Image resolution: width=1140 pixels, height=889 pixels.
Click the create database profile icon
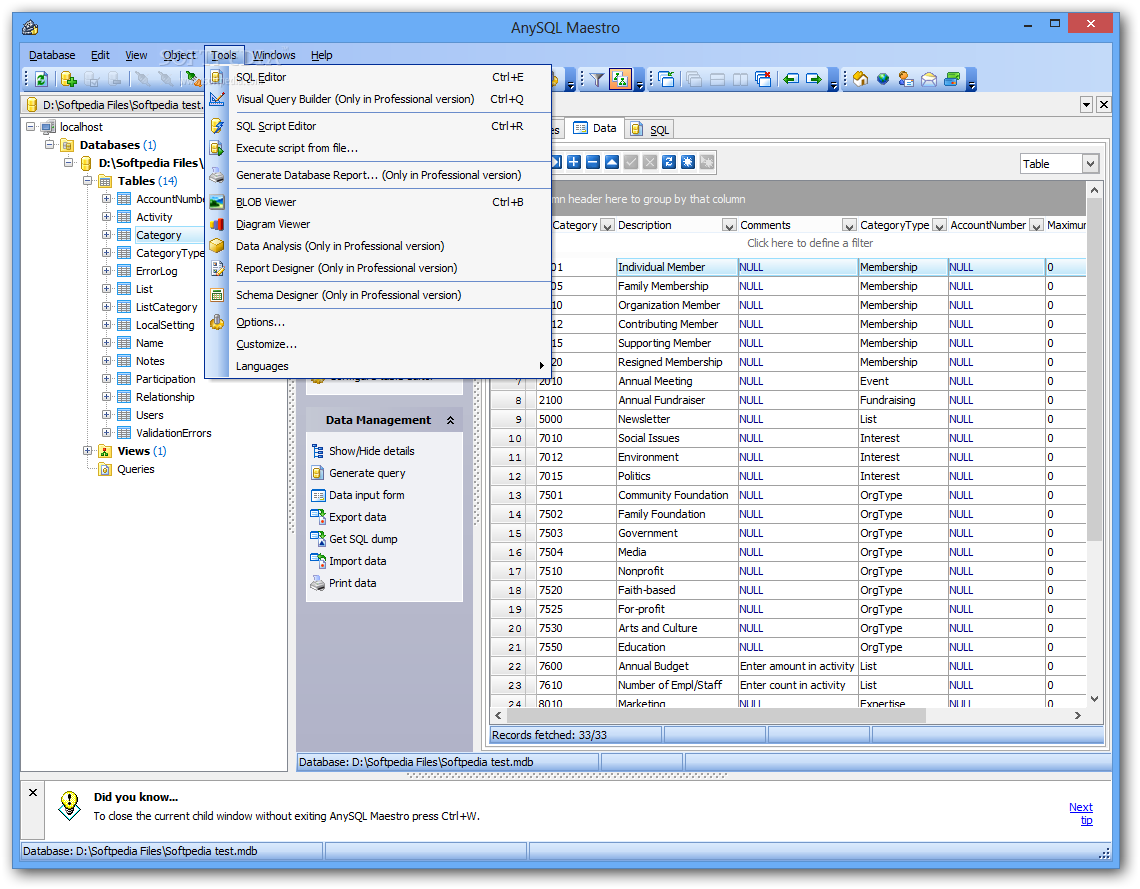click(x=68, y=79)
